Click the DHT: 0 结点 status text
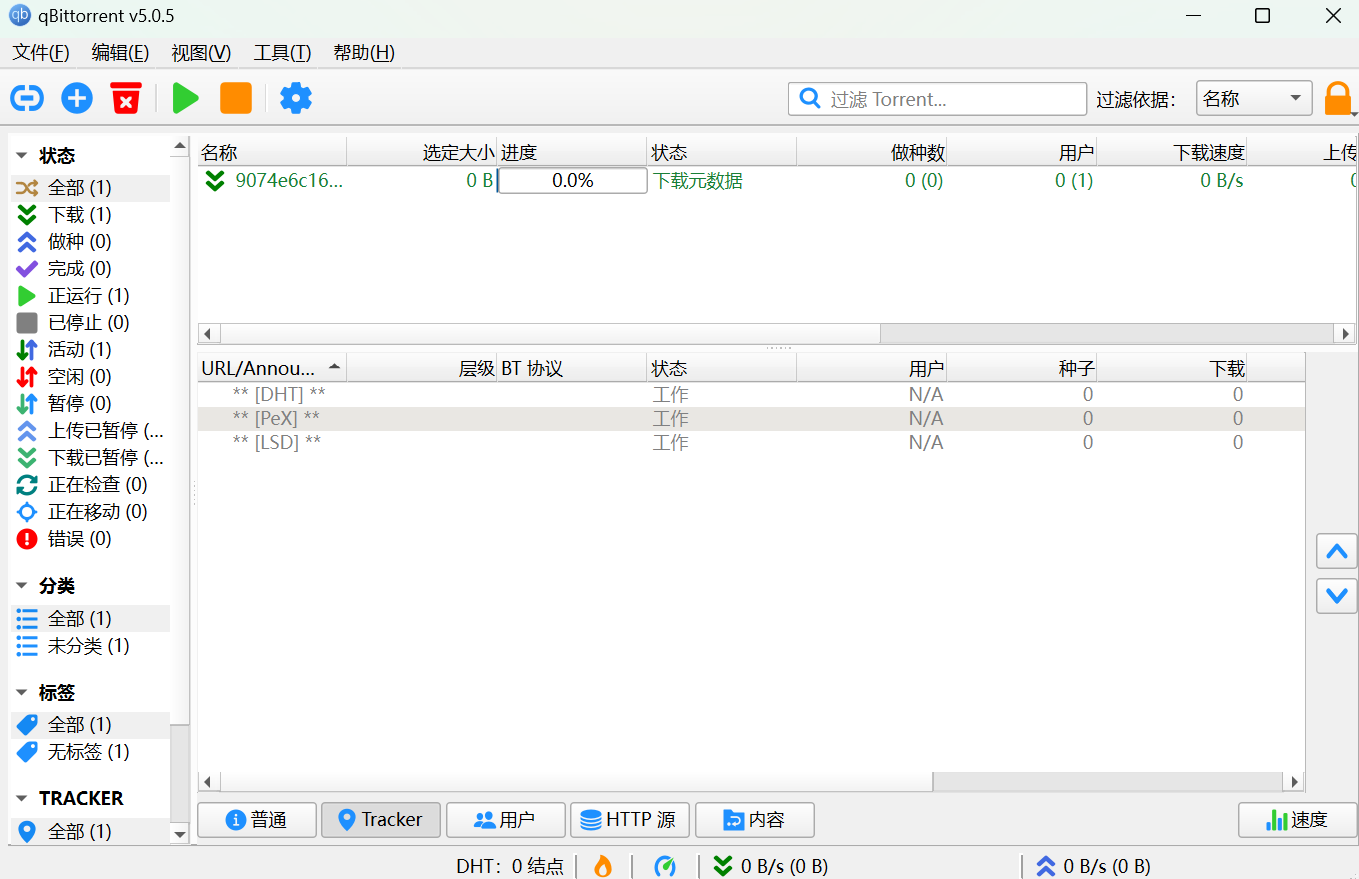1359x879 pixels. coord(510,867)
